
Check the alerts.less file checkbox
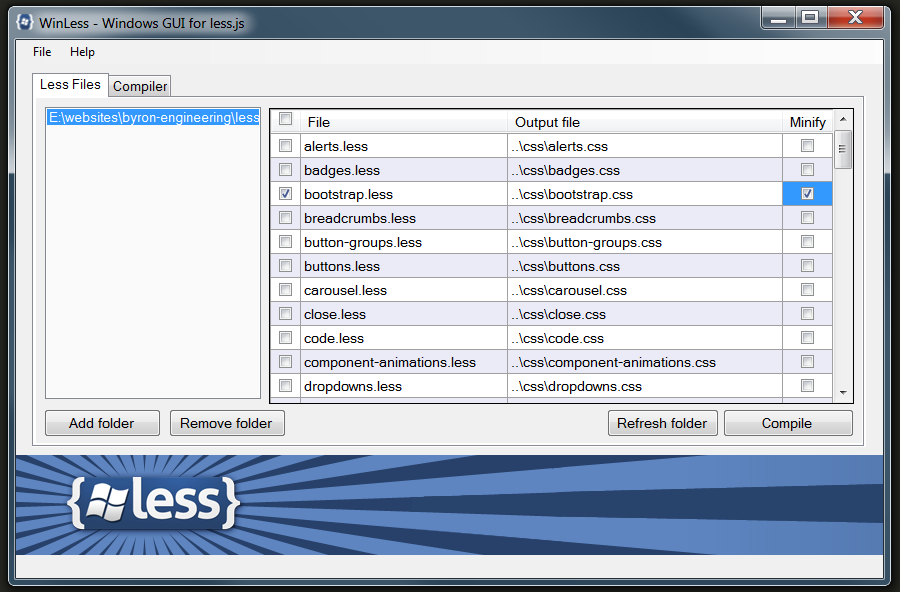pos(285,145)
